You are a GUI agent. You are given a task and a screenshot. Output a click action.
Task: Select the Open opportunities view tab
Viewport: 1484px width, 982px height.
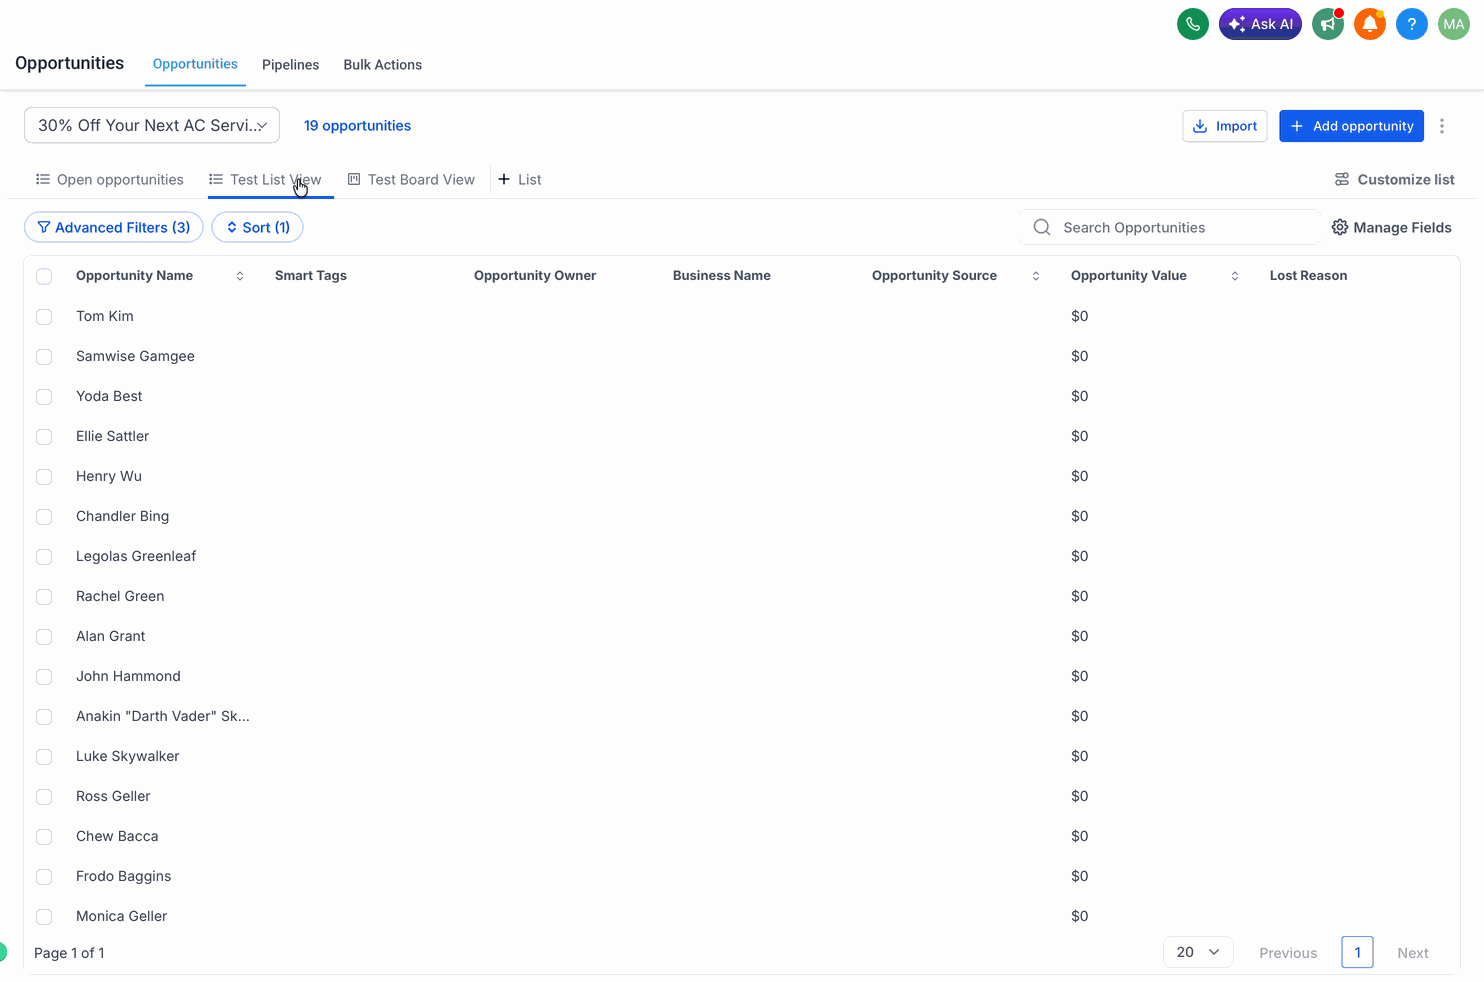coord(110,180)
